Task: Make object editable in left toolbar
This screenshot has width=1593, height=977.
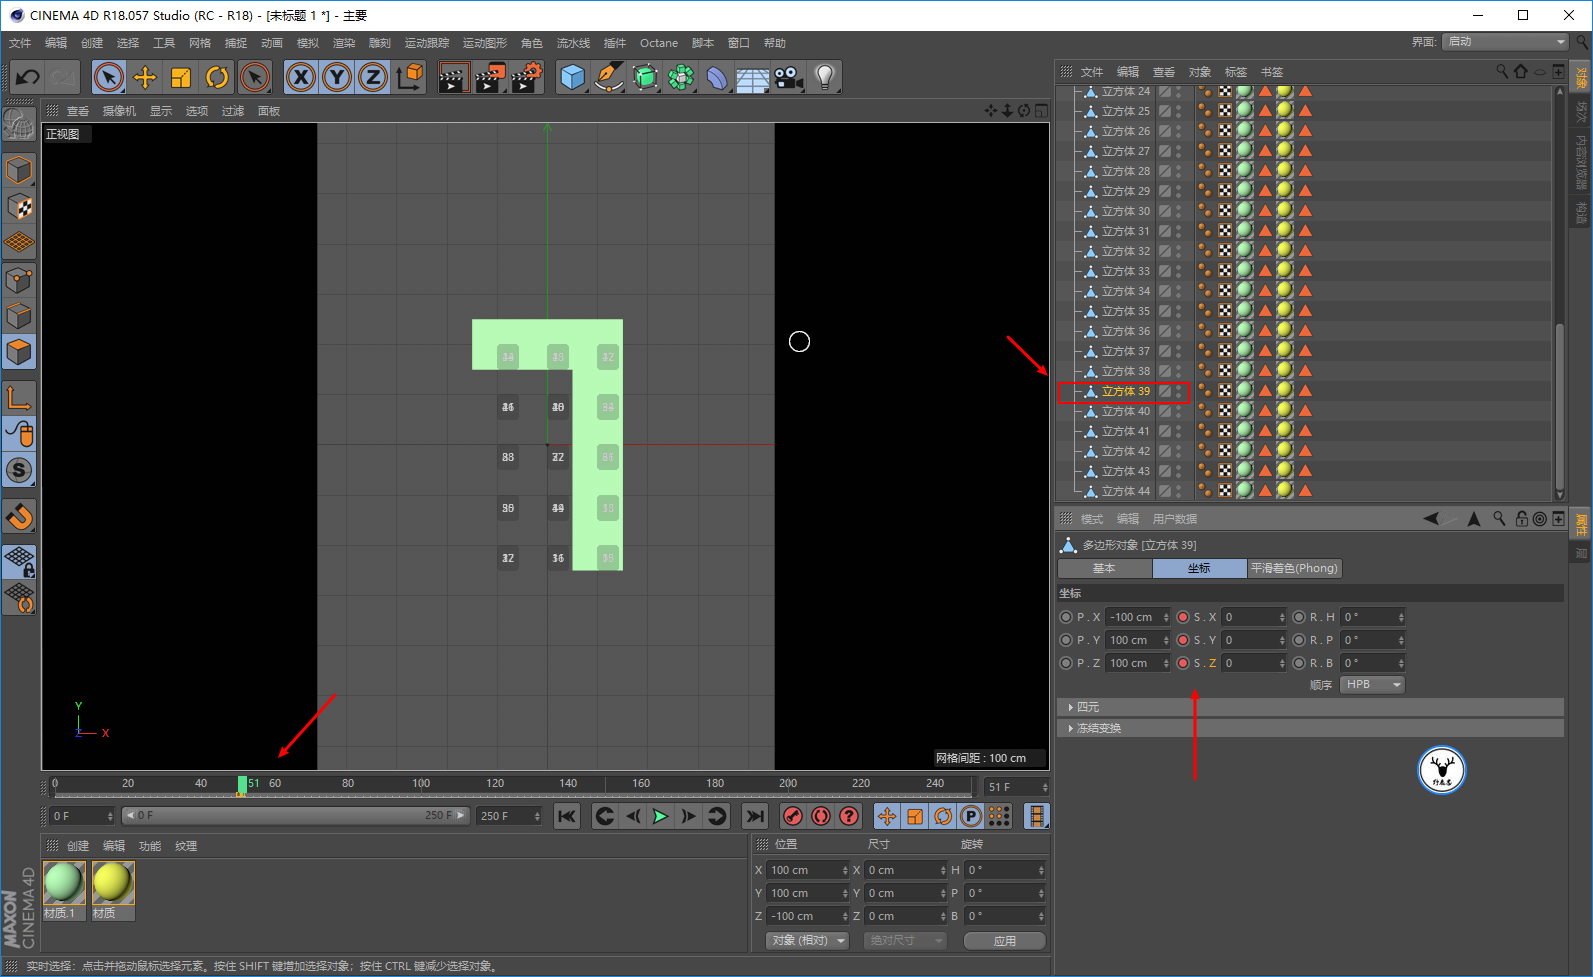Action: point(19,126)
